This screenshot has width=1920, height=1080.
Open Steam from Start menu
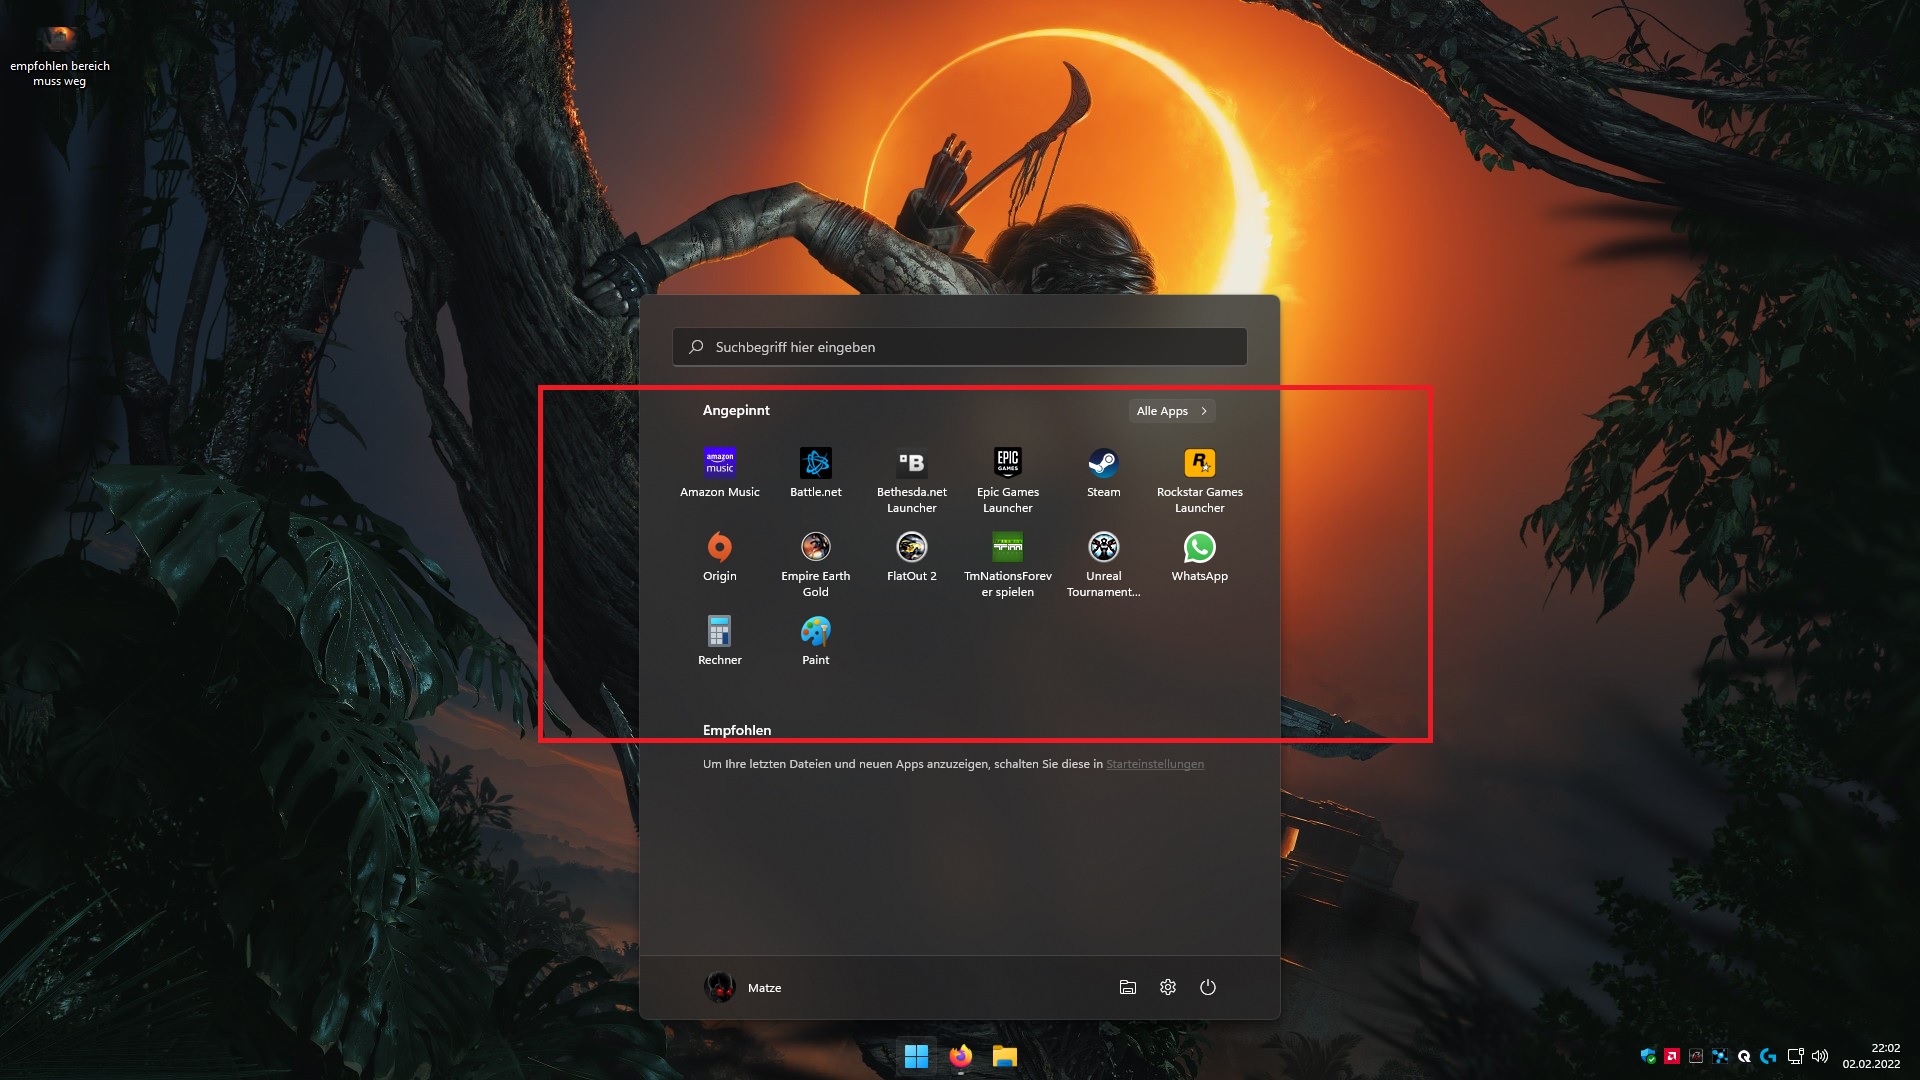[x=1103, y=472]
